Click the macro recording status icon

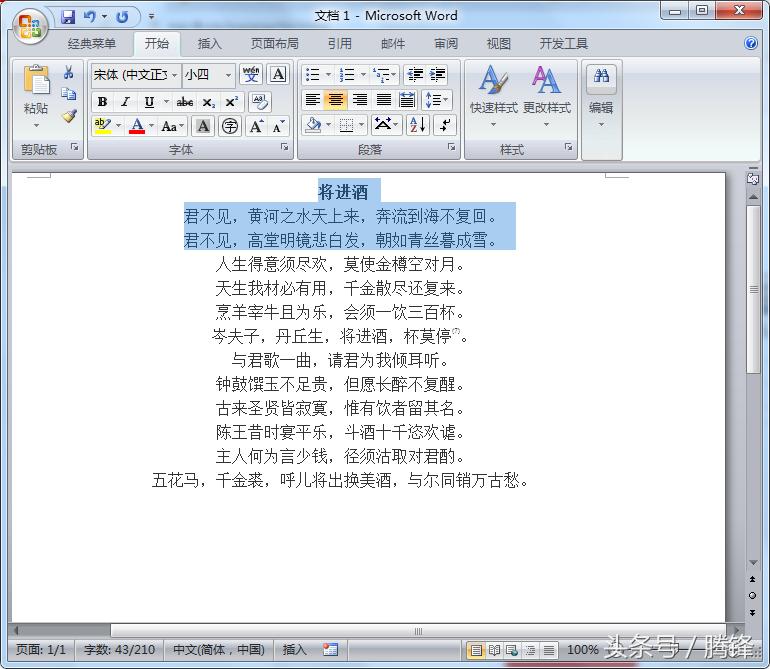tap(330, 649)
